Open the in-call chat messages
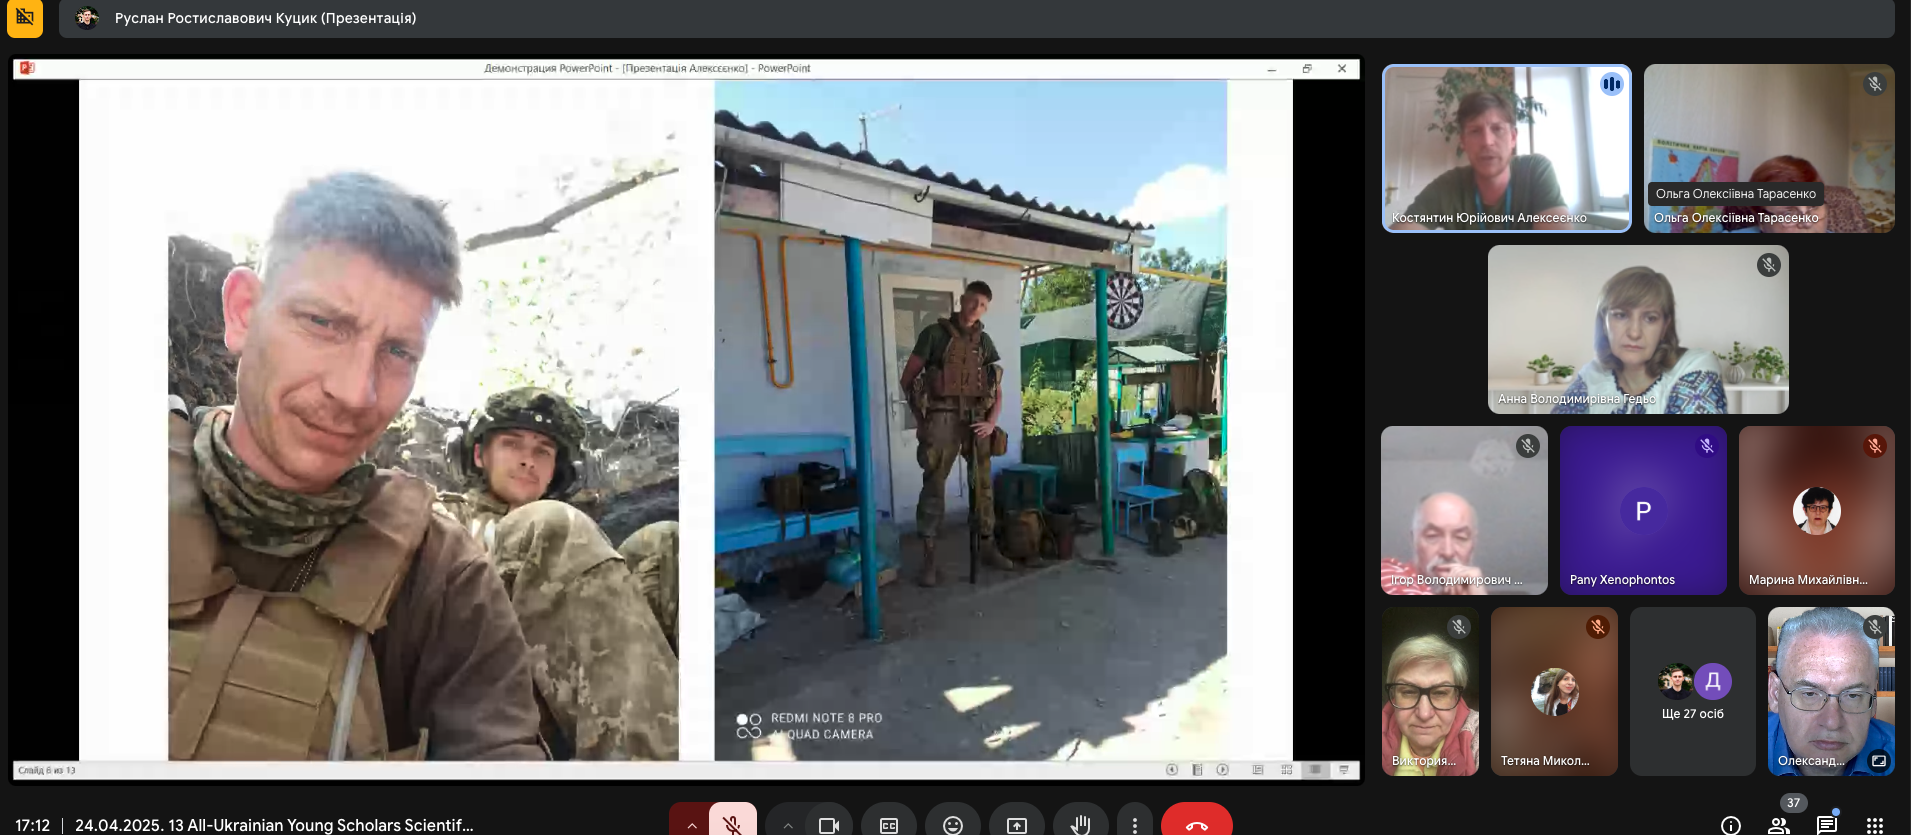1911x835 pixels. (x=1826, y=825)
